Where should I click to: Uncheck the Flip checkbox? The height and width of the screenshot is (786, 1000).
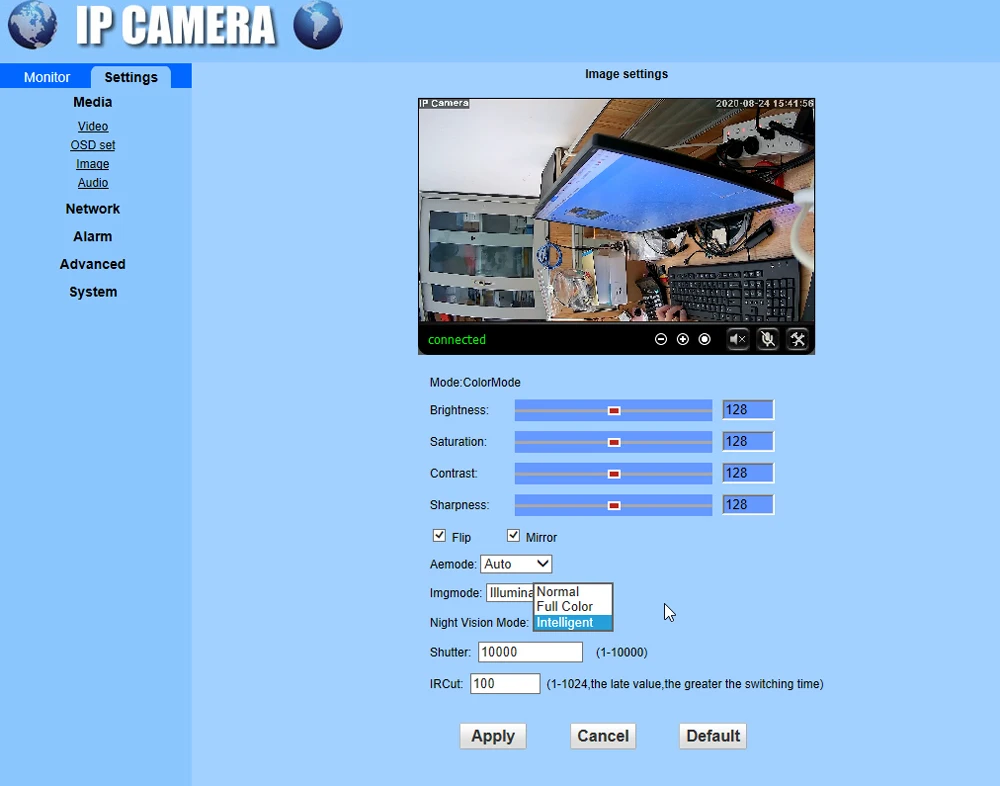click(x=439, y=535)
